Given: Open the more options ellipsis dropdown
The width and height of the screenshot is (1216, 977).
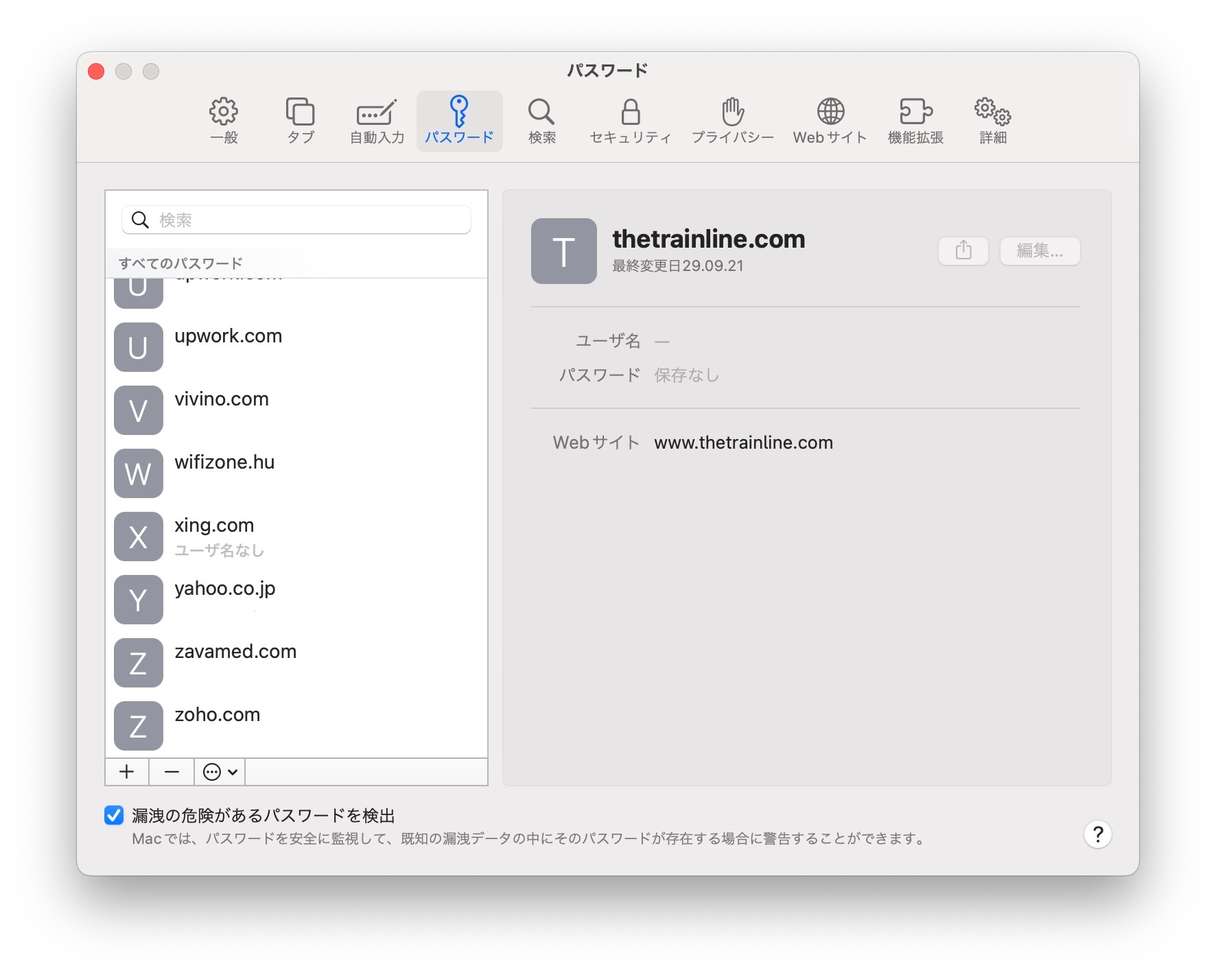Looking at the screenshot, I should (220, 772).
